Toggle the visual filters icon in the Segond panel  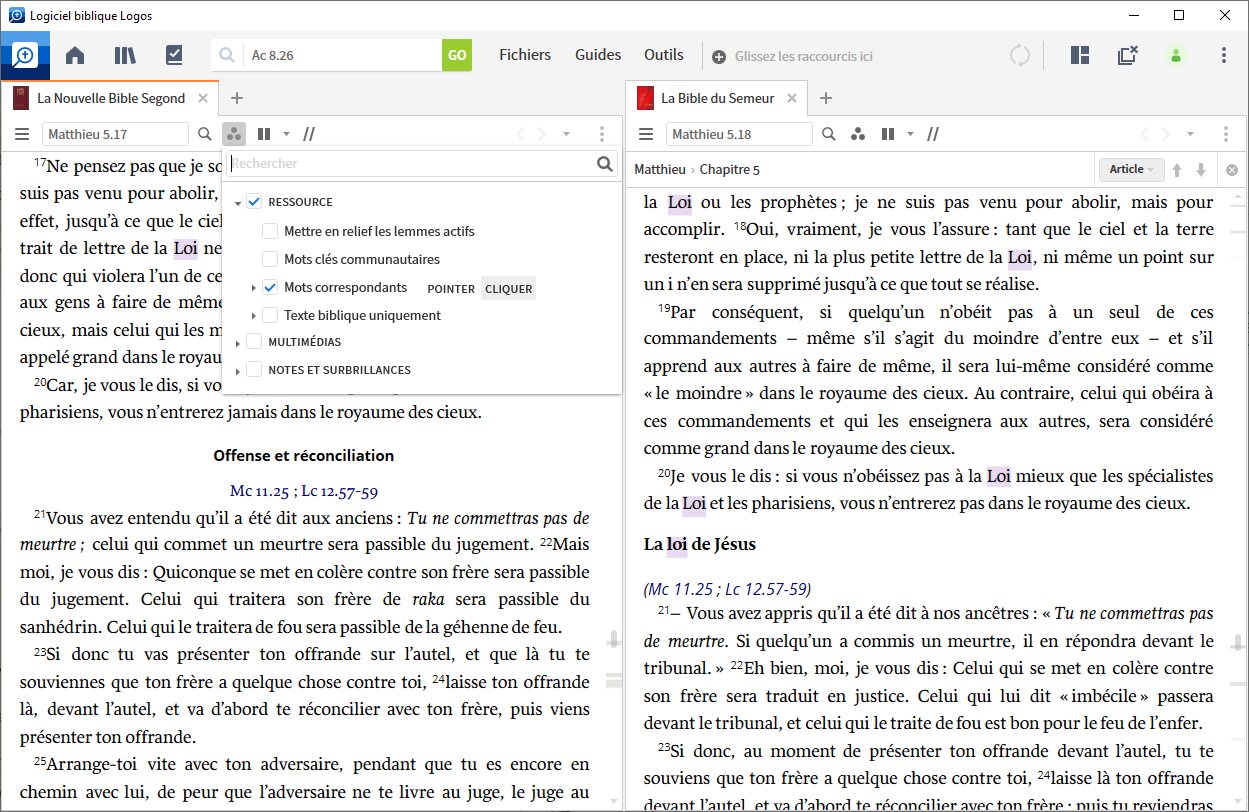click(233, 134)
